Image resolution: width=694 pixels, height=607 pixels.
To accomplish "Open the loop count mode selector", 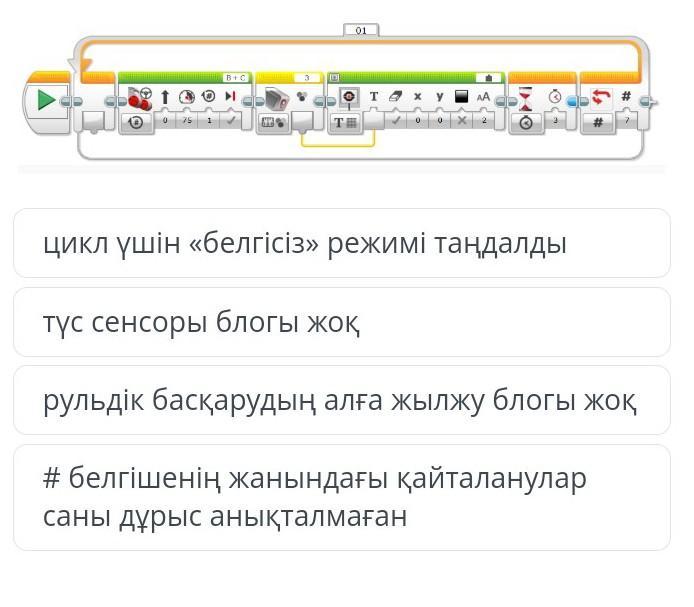I will click(598, 122).
